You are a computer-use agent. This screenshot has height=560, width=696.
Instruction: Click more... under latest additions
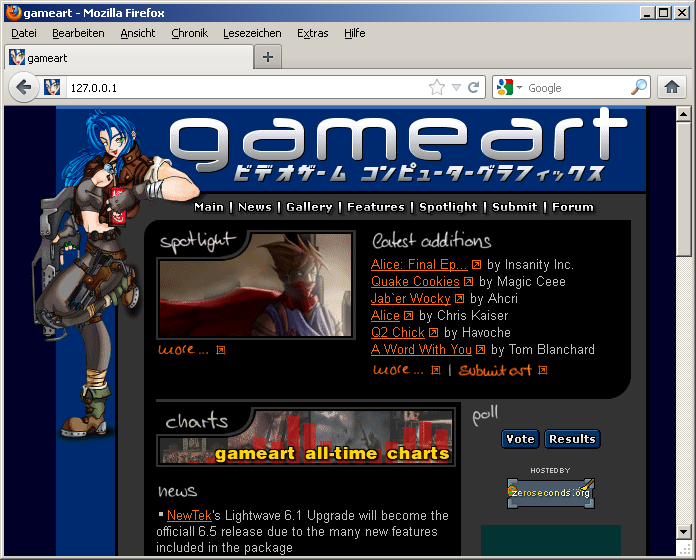398,370
